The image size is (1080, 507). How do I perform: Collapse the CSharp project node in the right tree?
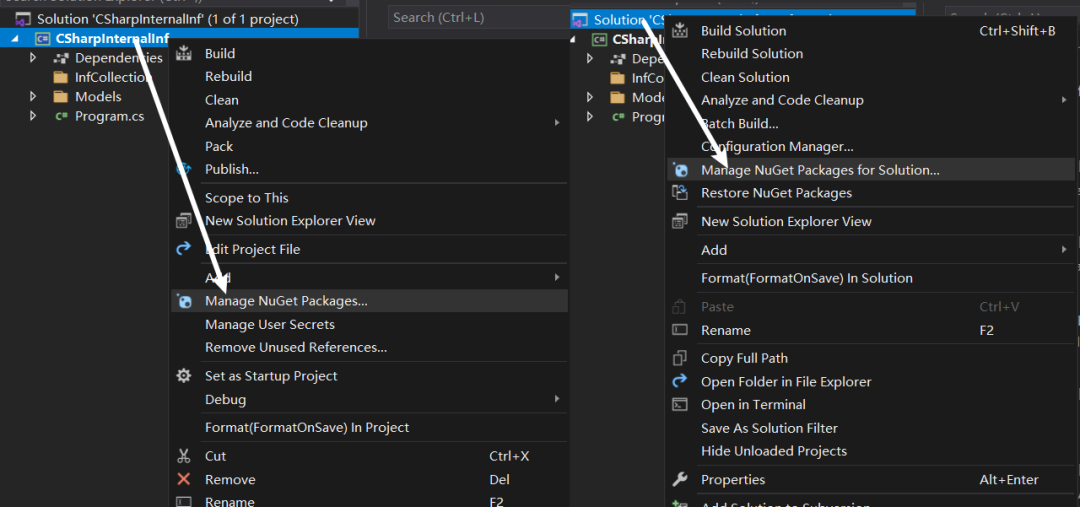[573, 40]
